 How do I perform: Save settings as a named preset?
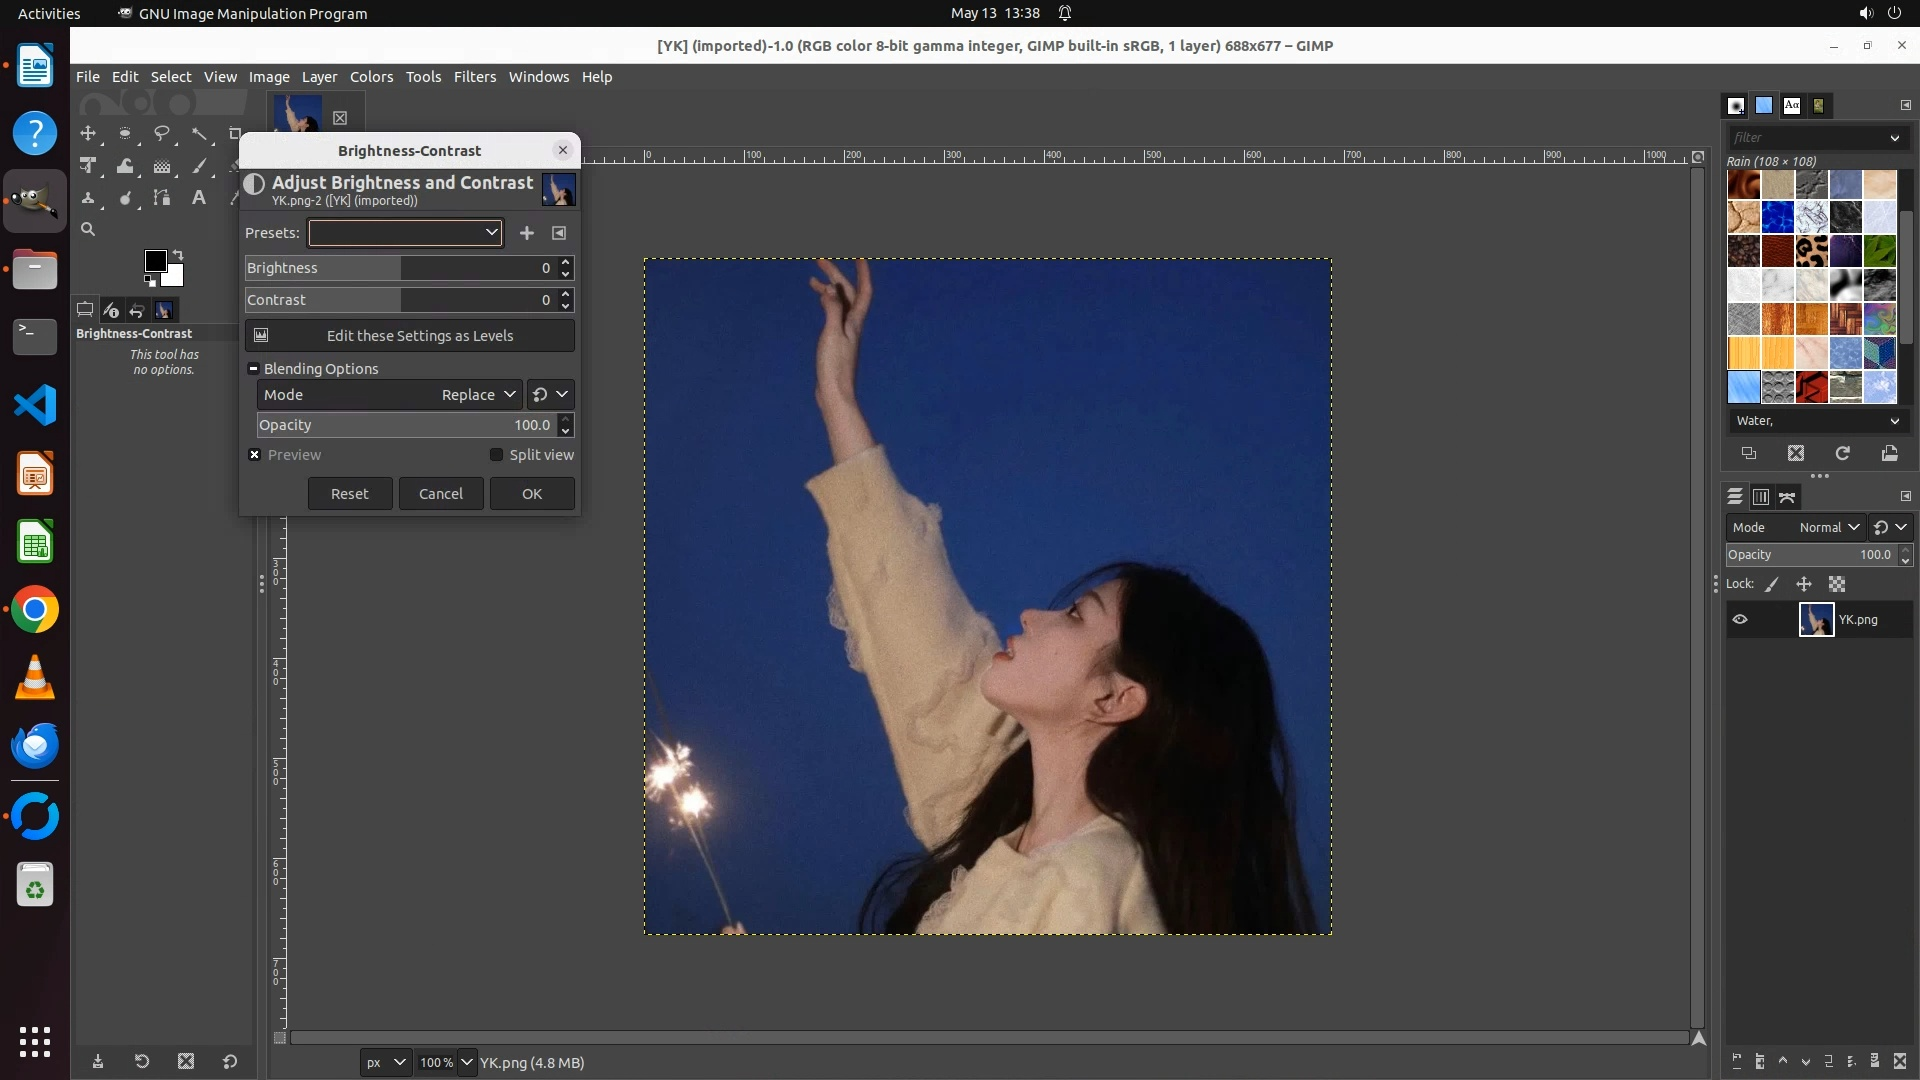point(527,233)
